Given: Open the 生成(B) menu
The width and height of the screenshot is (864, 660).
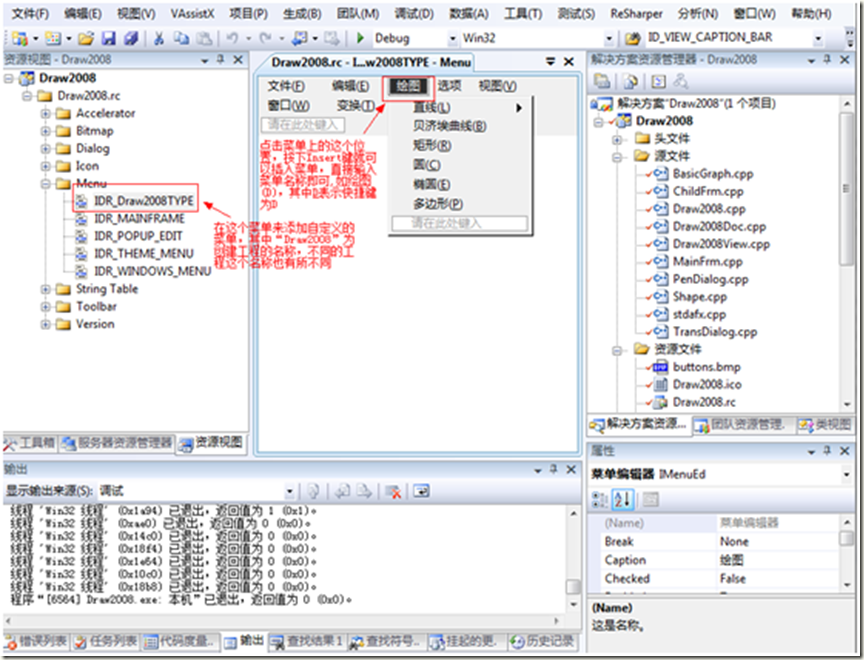Looking at the screenshot, I should tap(302, 14).
